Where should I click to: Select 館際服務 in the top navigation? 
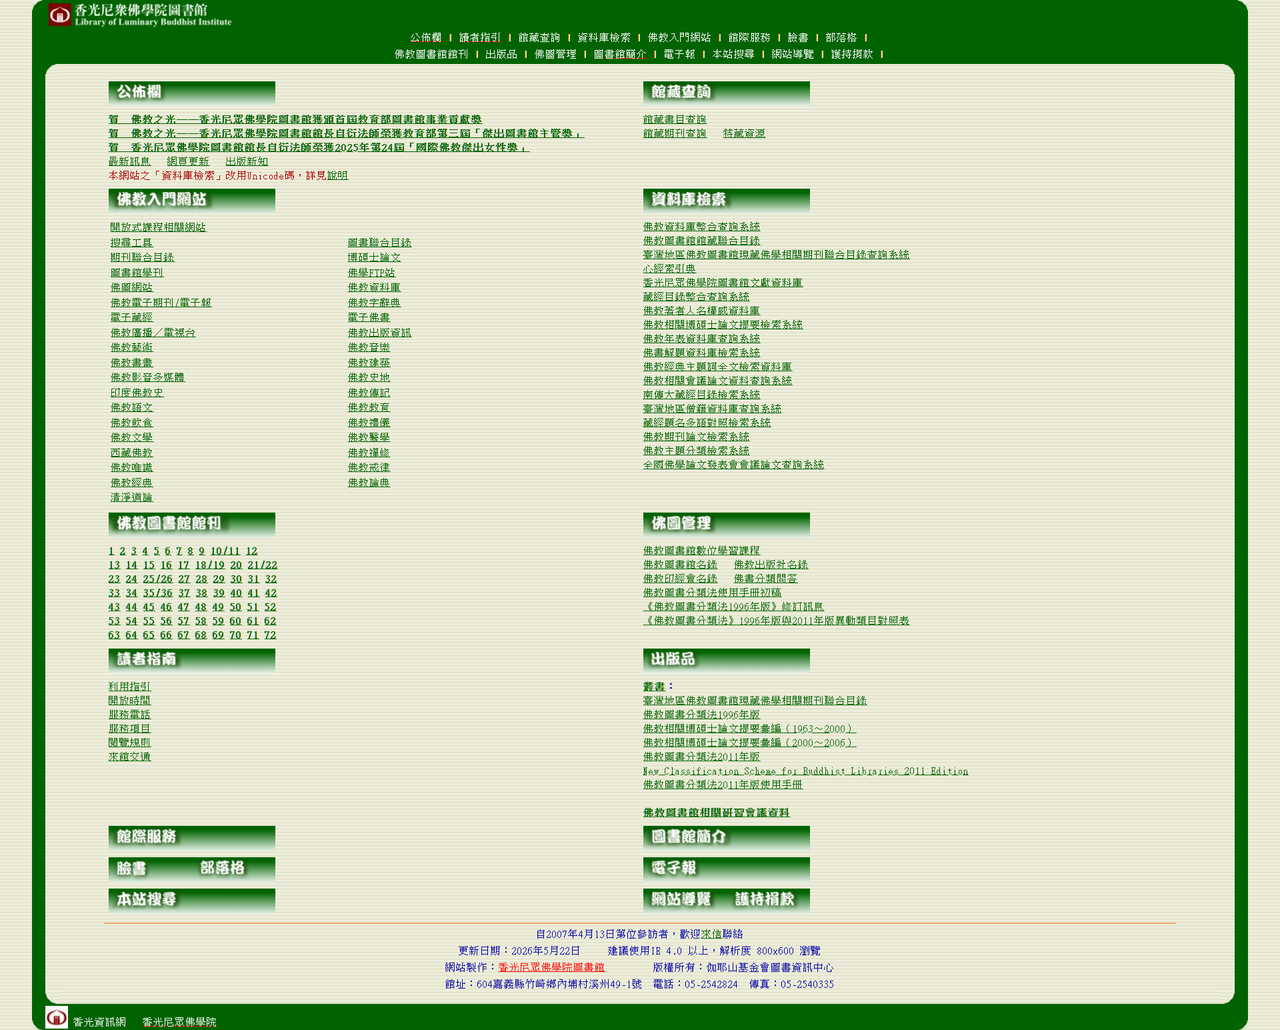[749, 38]
